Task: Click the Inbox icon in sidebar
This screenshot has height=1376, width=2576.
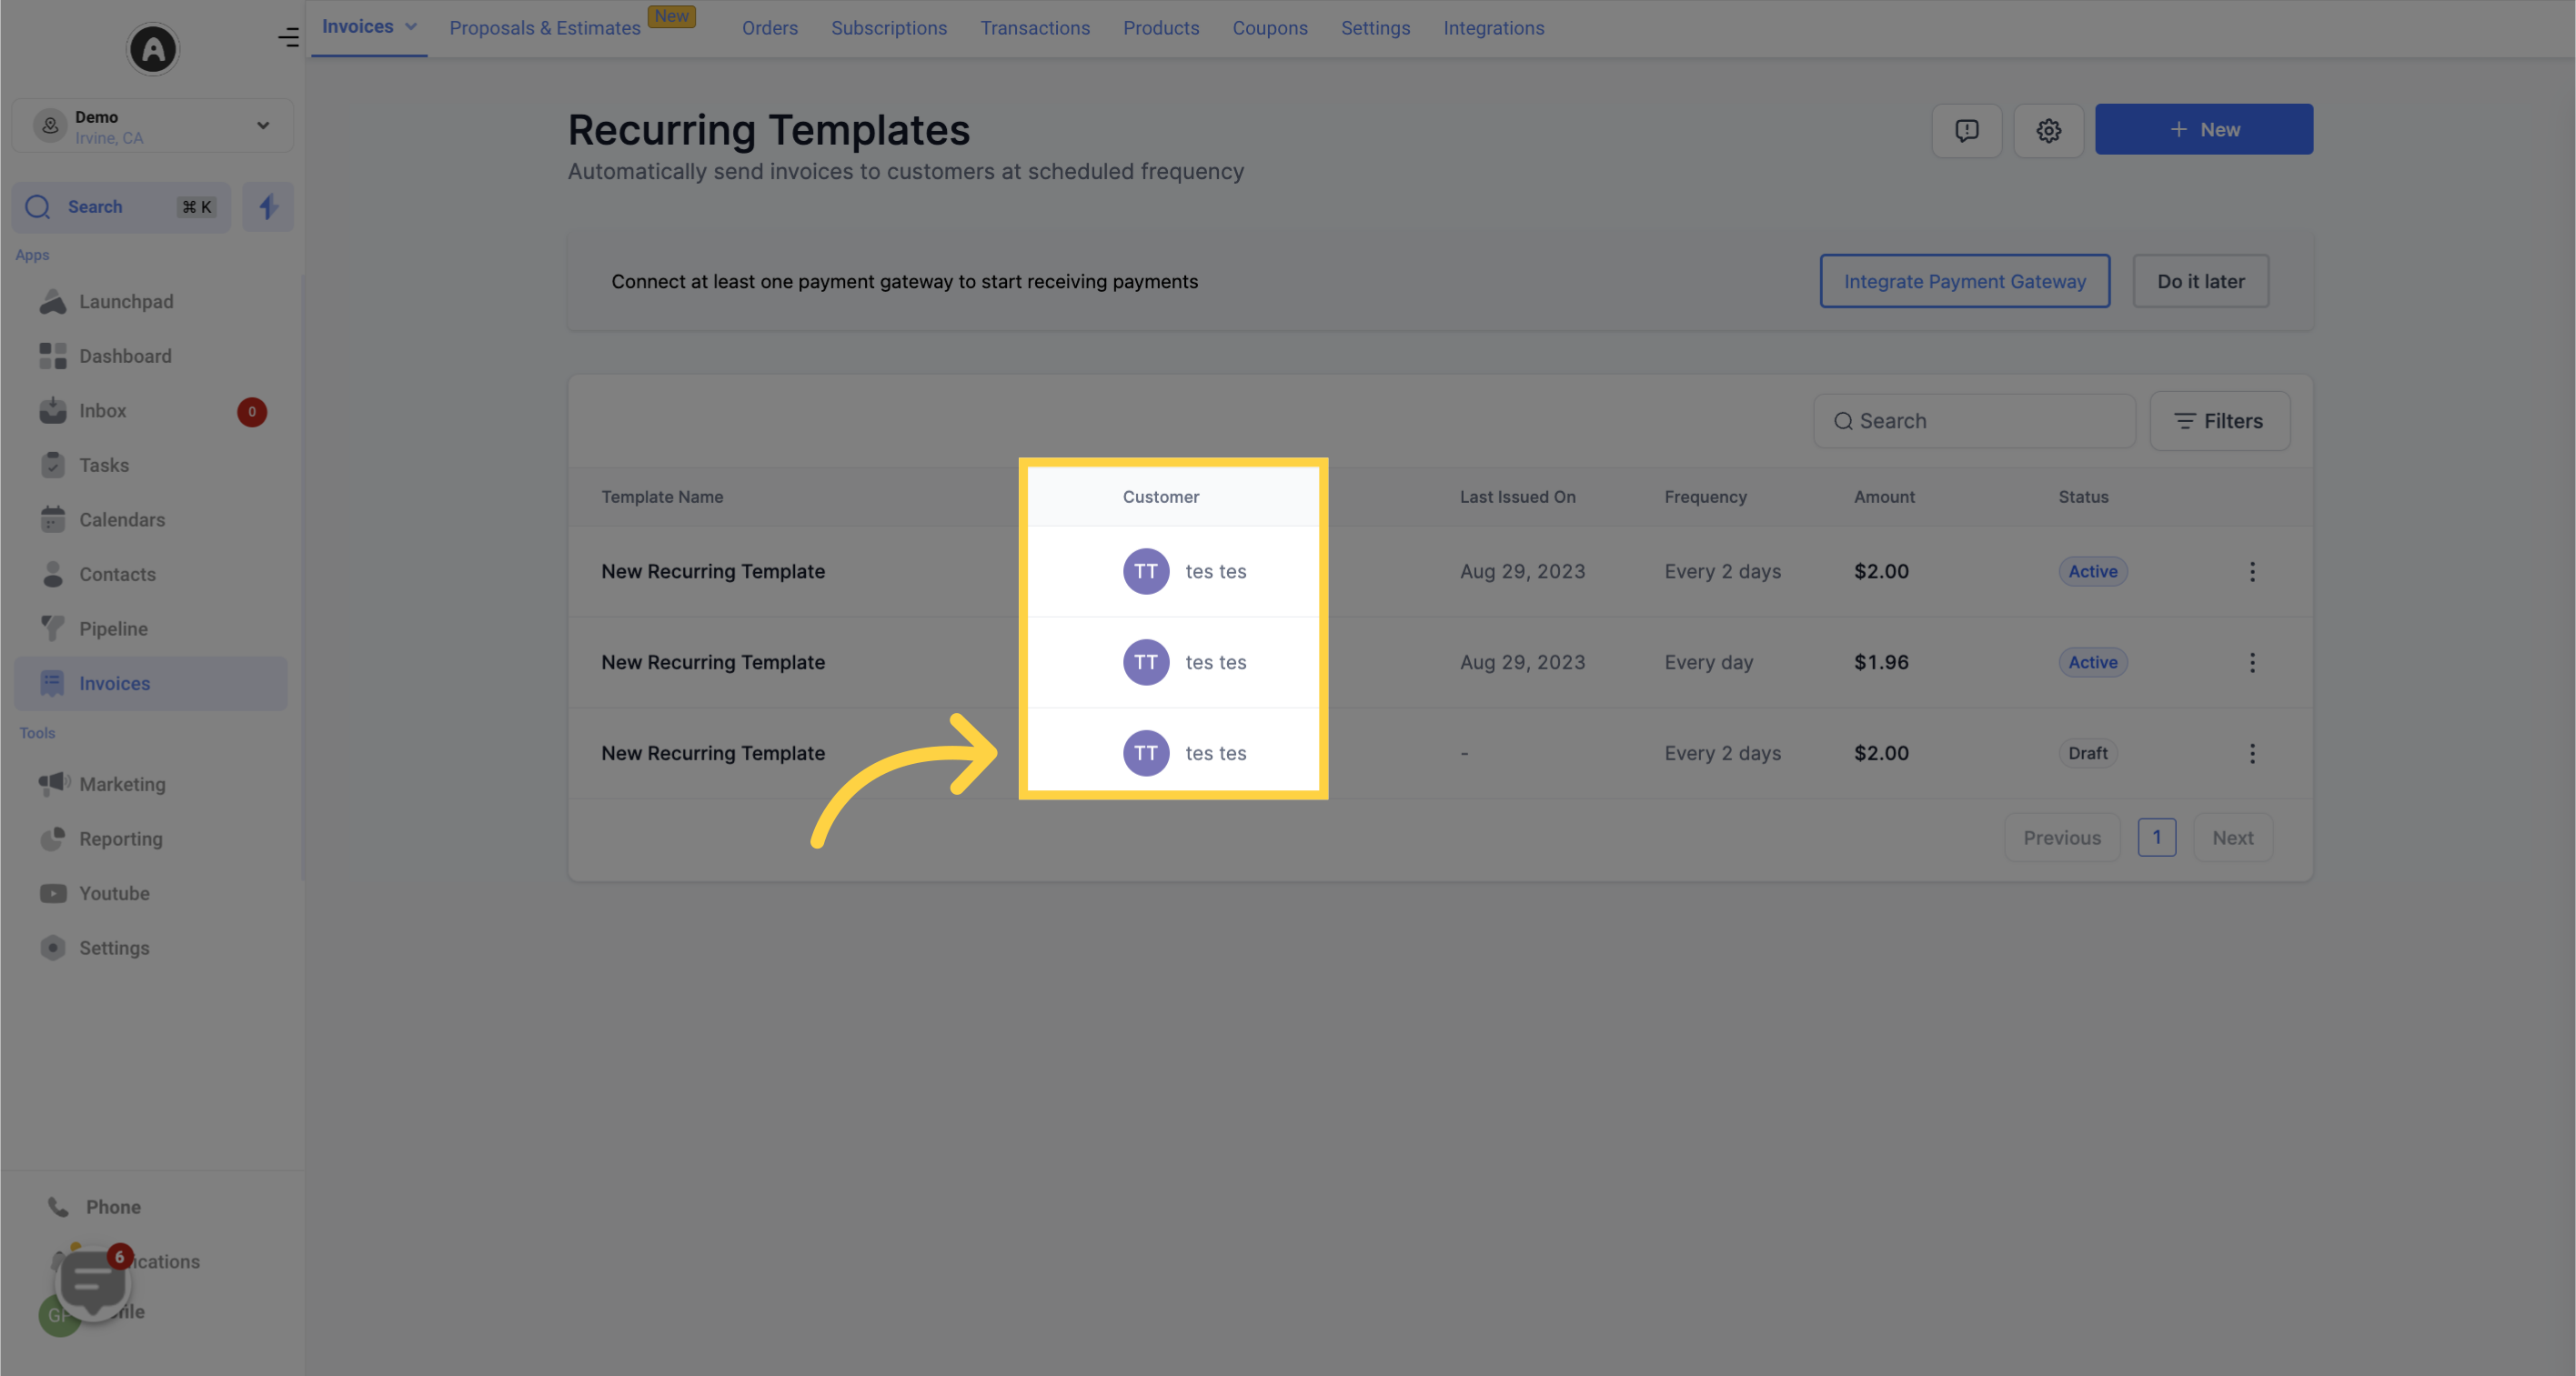Action: (x=53, y=412)
